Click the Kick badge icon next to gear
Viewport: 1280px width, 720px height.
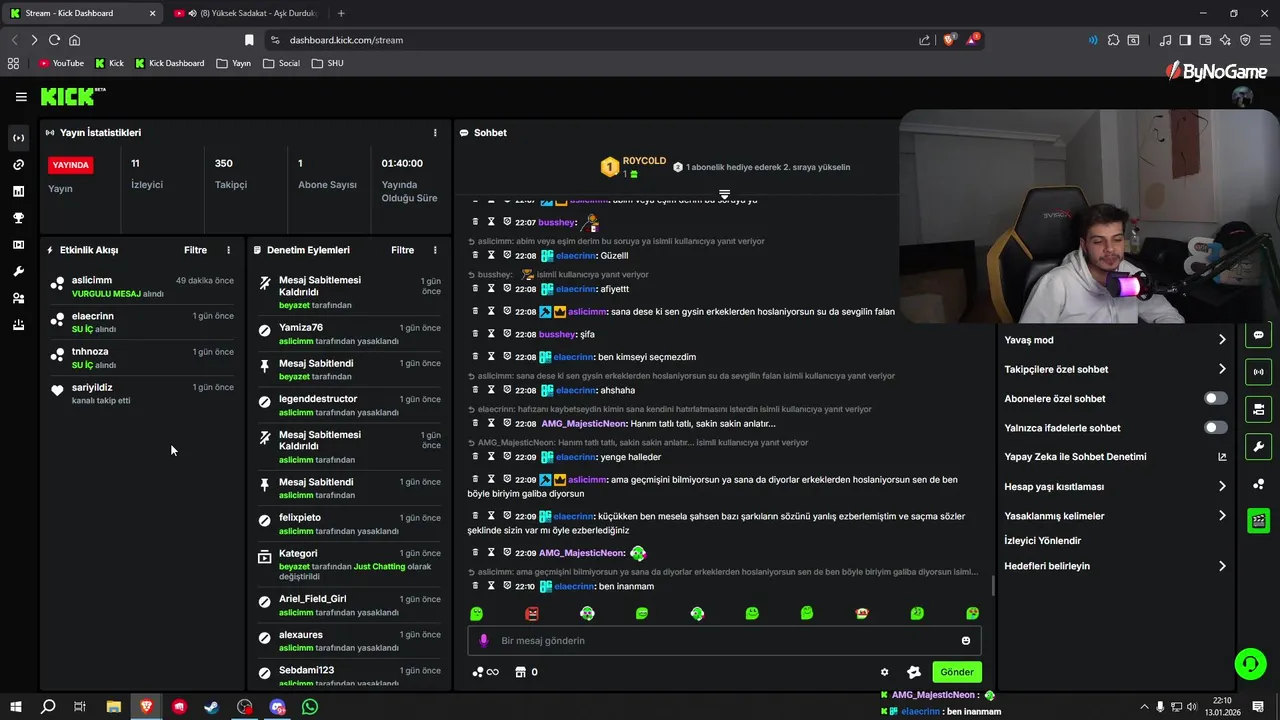pyautogui.click(x=914, y=672)
